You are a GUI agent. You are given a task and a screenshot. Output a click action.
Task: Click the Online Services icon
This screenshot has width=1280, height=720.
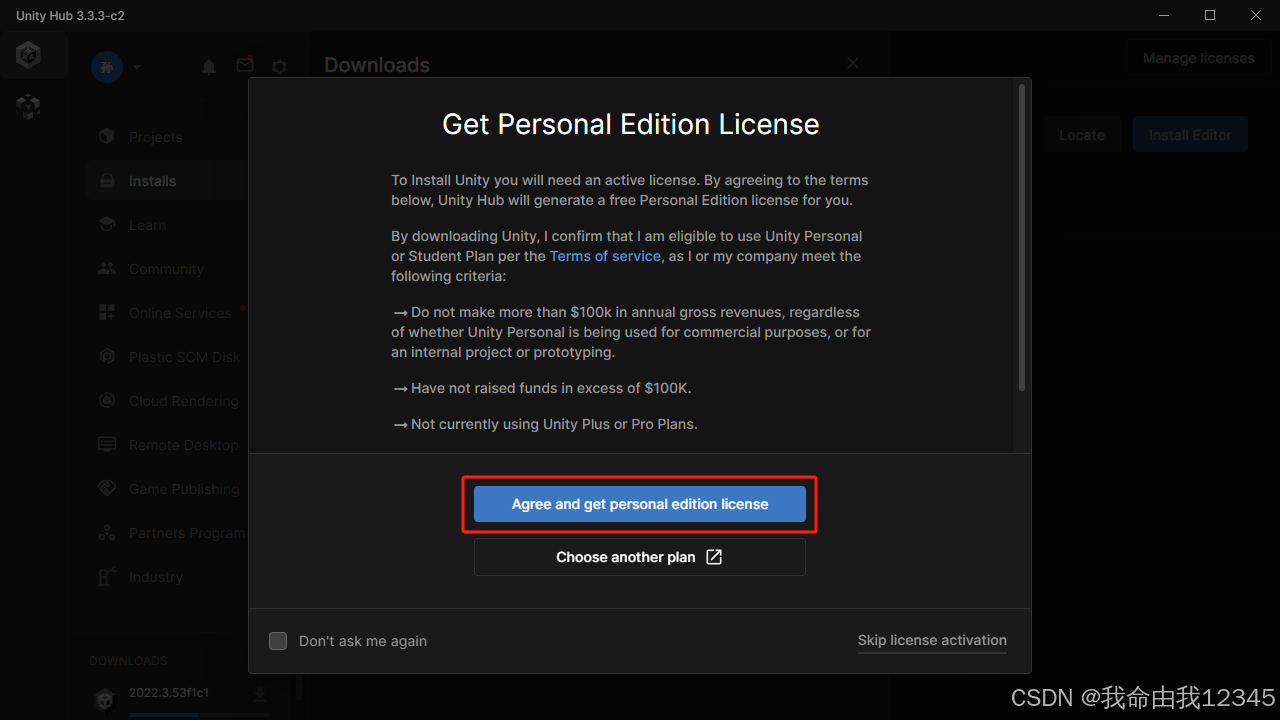click(x=107, y=313)
